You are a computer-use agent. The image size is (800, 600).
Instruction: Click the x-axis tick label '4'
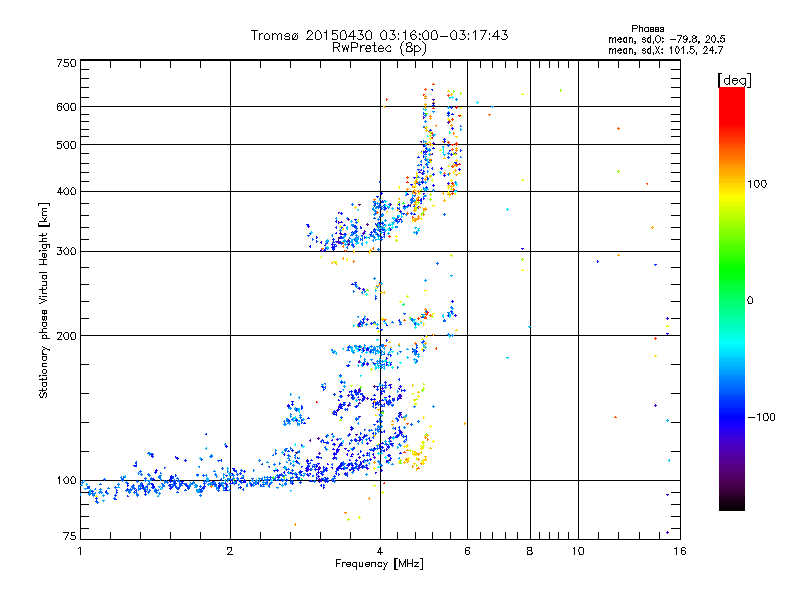[380, 551]
